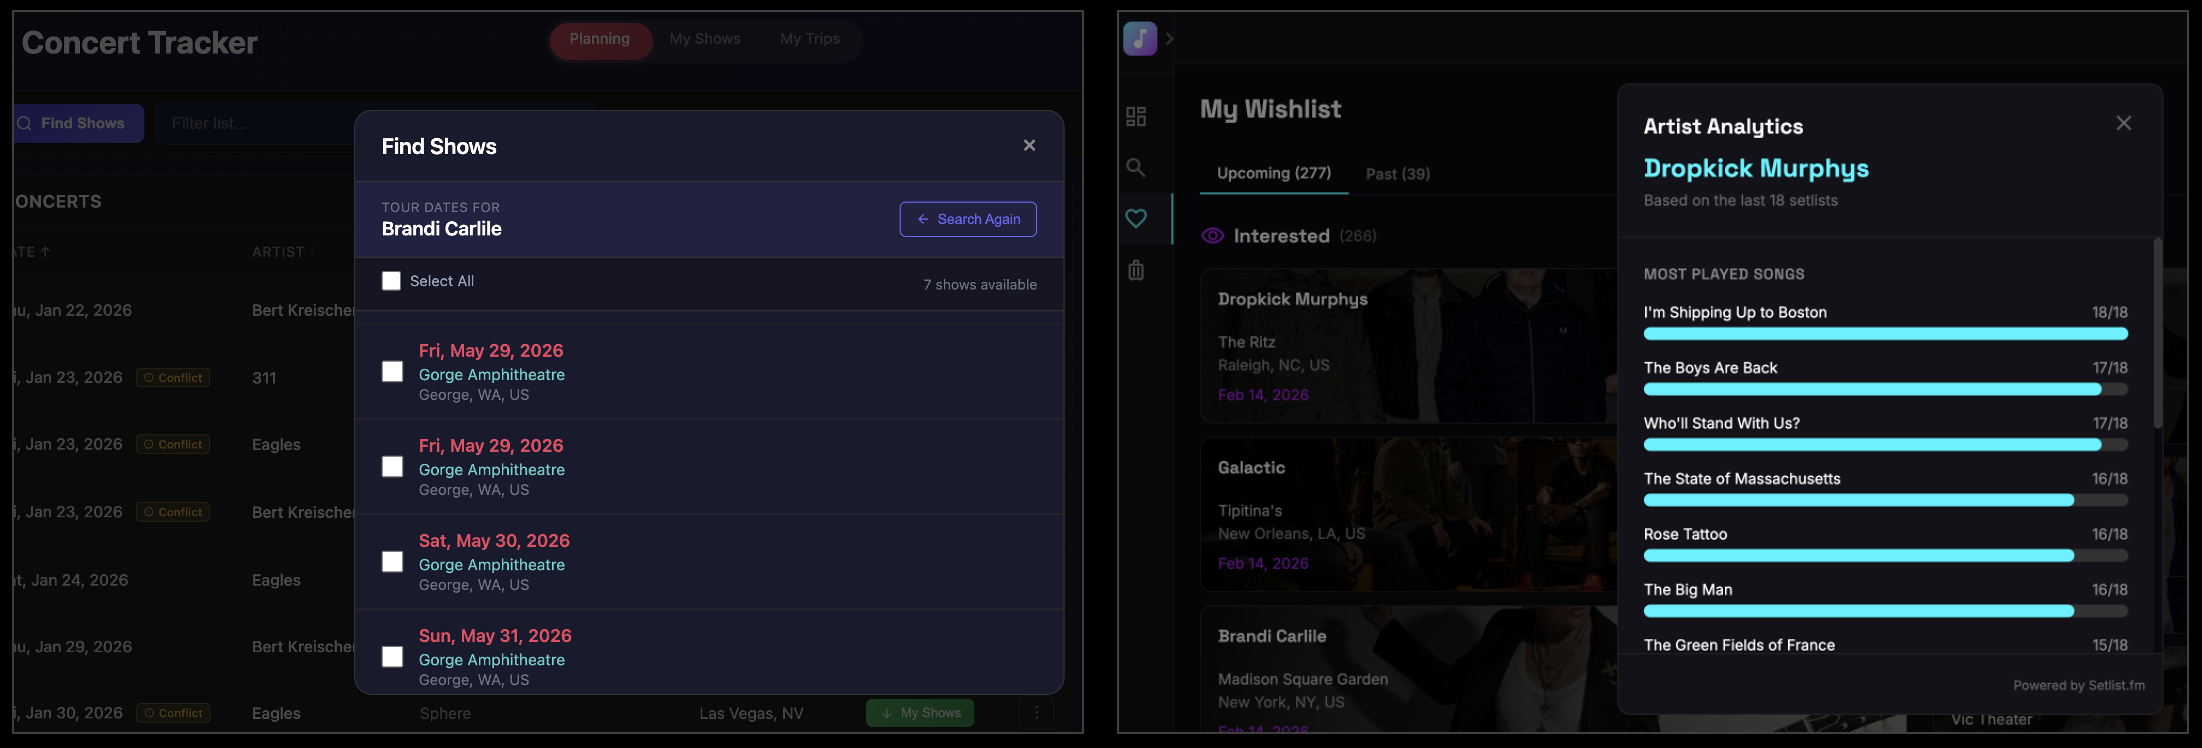
Task: Check the Select All checkbox
Action: coord(391,281)
